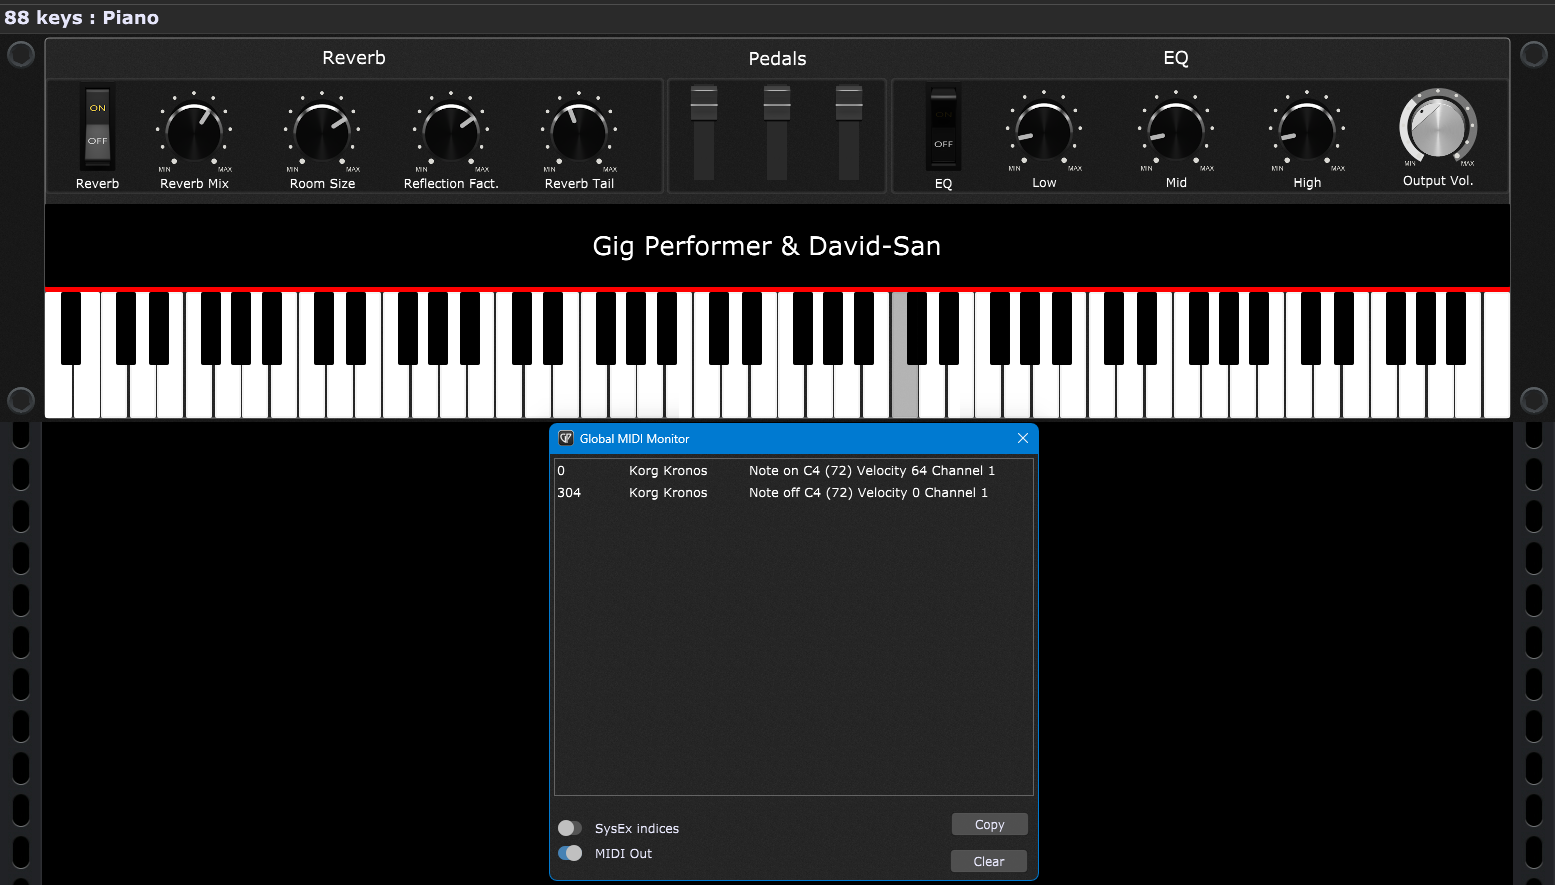Close the Global MIDI Monitor window
This screenshot has height=885, width=1555.
point(1022,438)
